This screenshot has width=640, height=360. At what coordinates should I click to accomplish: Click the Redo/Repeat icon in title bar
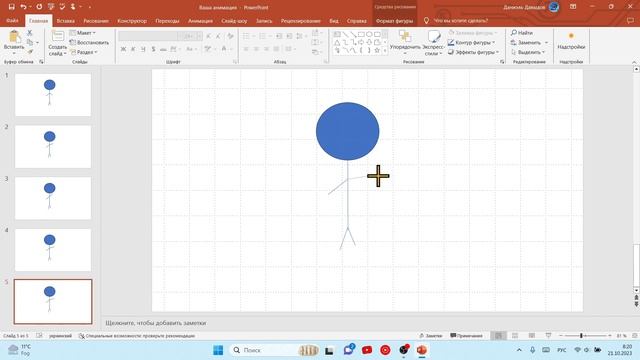point(39,7)
